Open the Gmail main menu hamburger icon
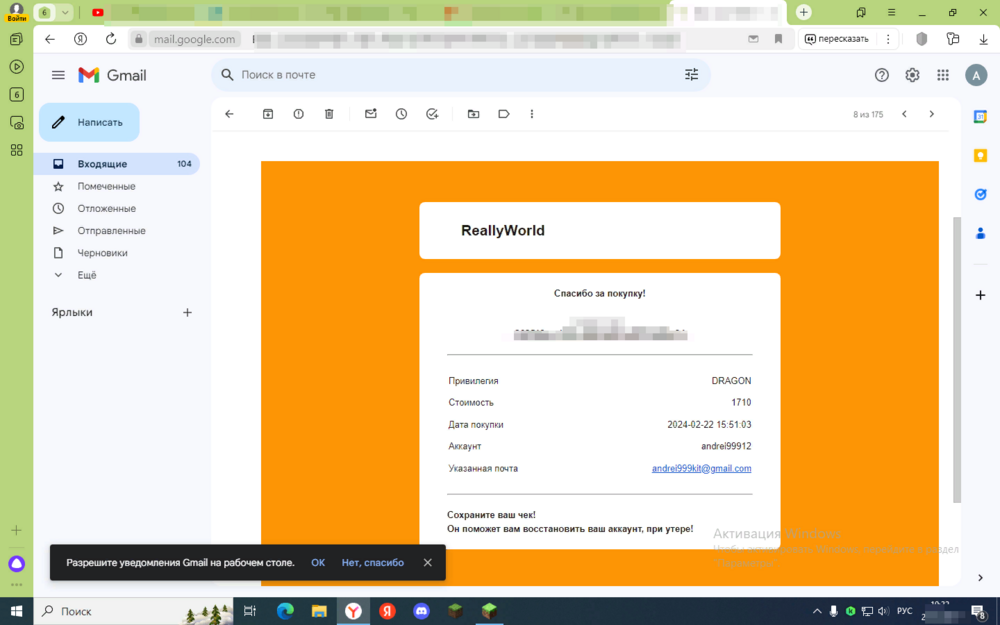Screen dimensions: 1000x625 click(x=58, y=75)
